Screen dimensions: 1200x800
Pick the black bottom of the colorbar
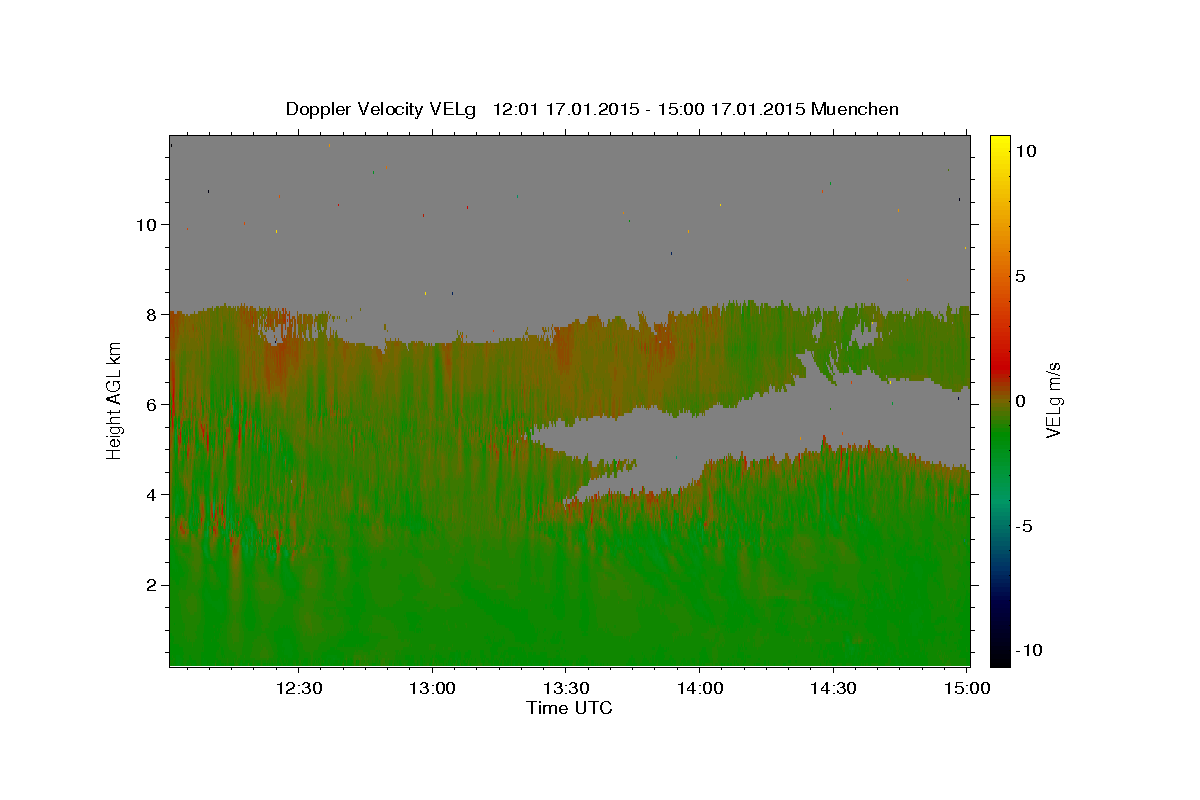[1000, 655]
